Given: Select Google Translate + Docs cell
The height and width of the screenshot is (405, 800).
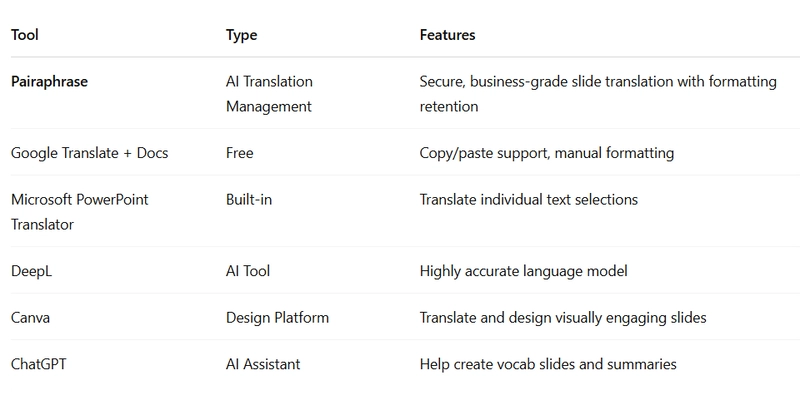Looking at the screenshot, I should pyautogui.click(x=89, y=153).
